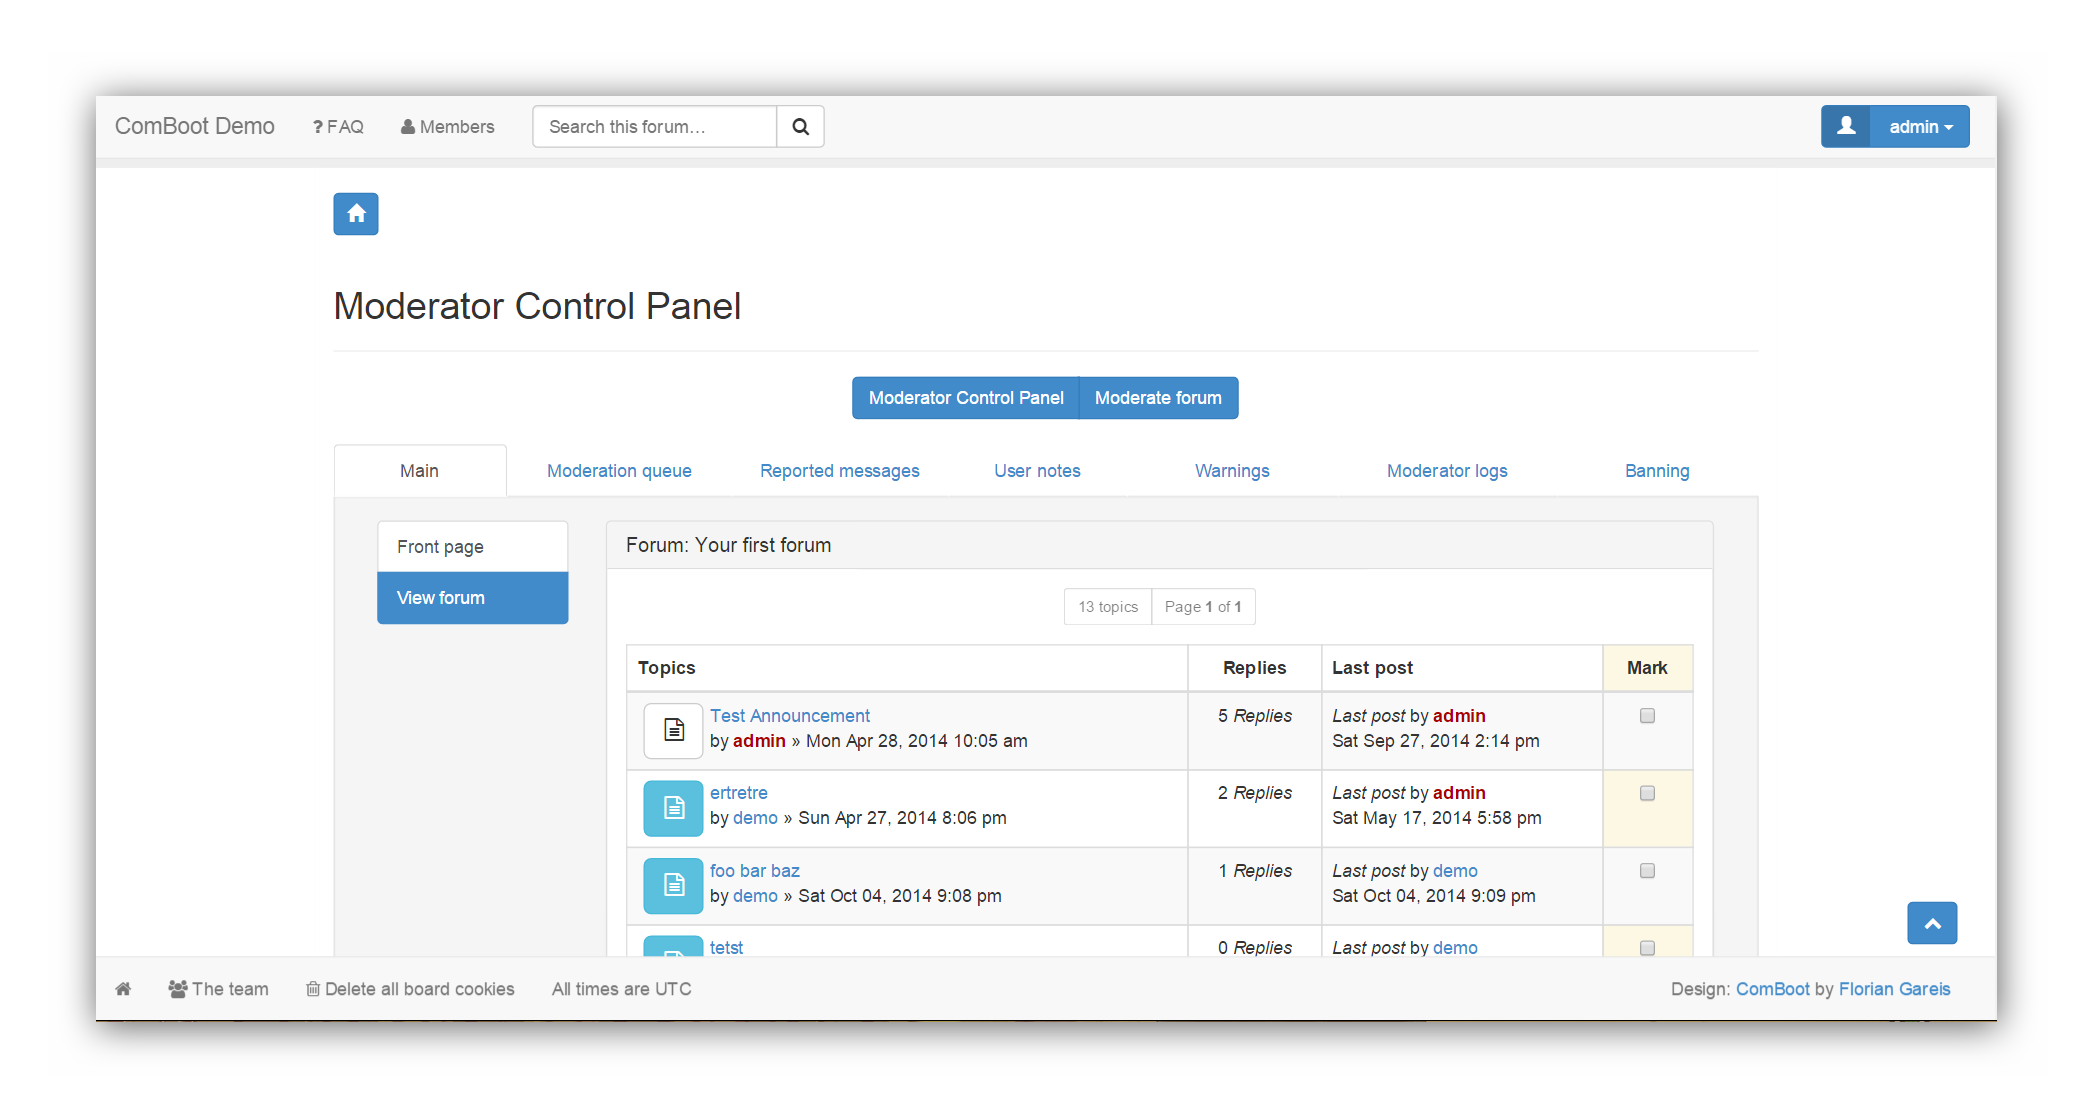Open The team page in footer
The width and height of the screenshot is (2093, 1118).
[219, 989]
